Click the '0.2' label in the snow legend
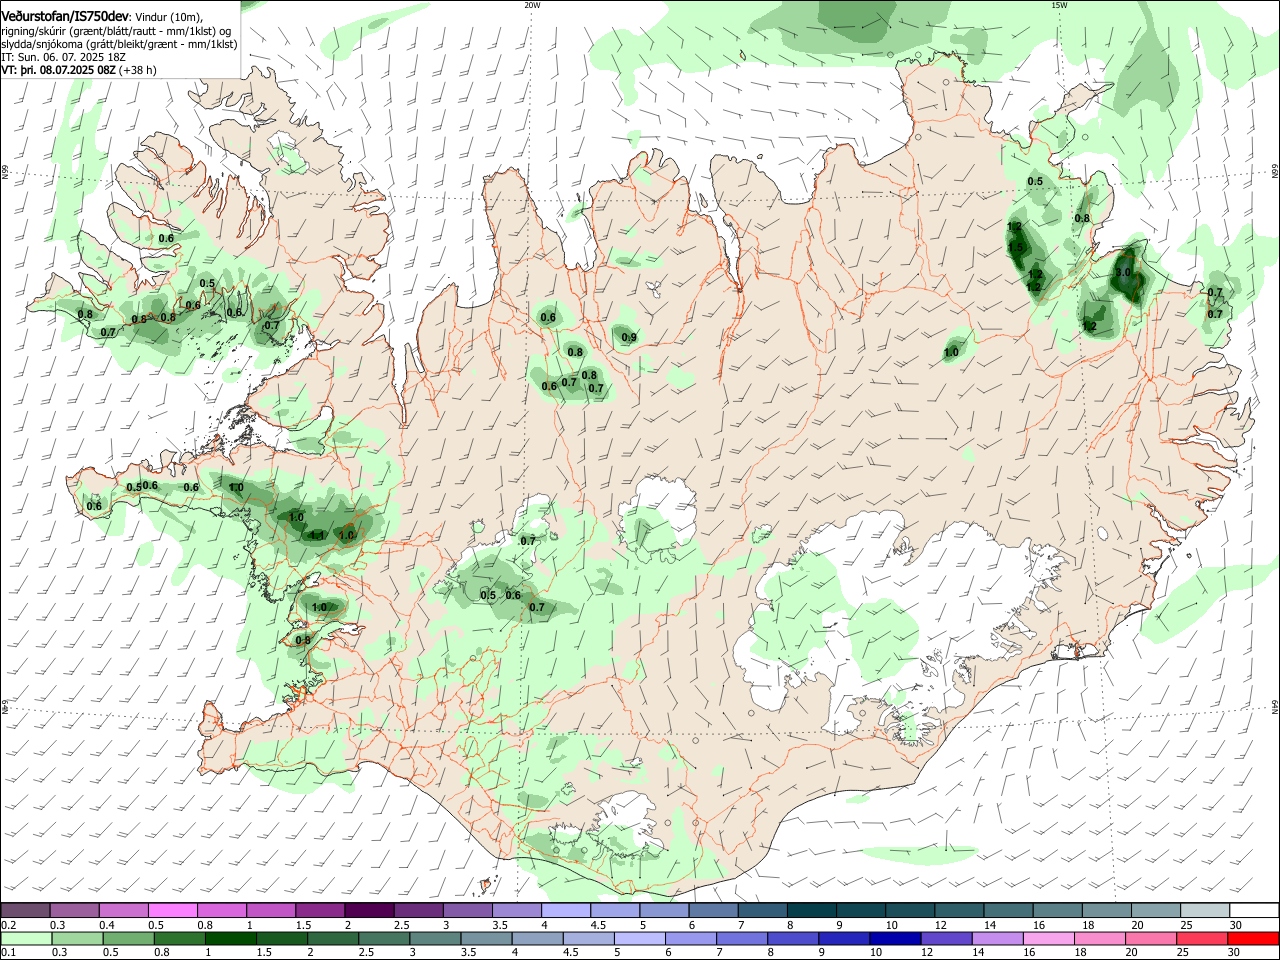The image size is (1280, 960). [x=9, y=925]
